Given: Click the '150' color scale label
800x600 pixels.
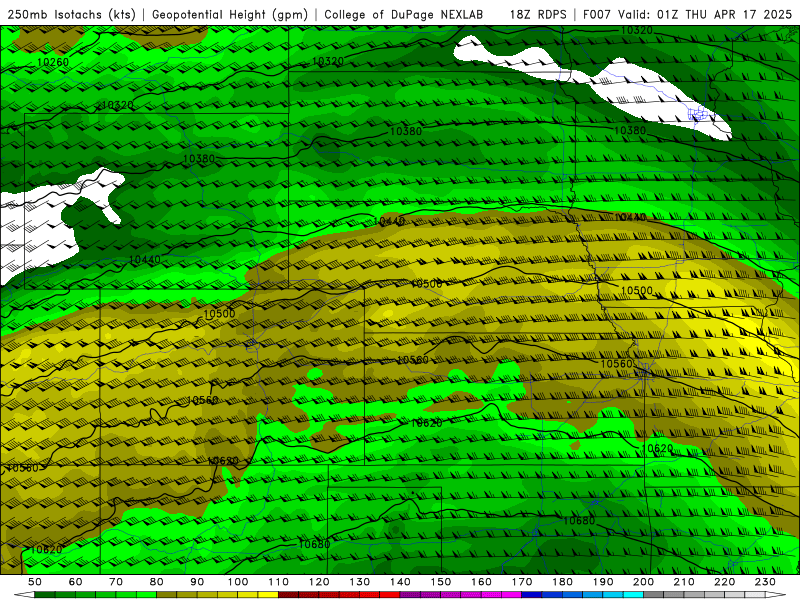Looking at the screenshot, I should tap(441, 582).
